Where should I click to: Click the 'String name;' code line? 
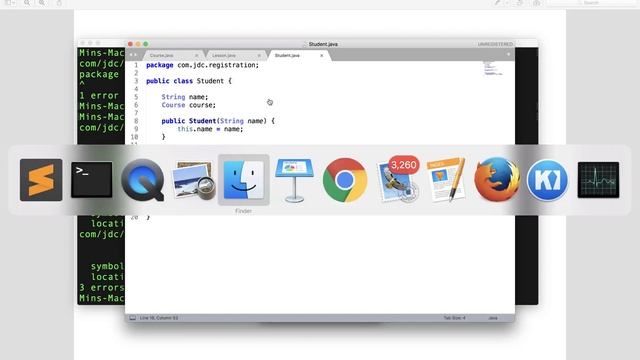point(184,97)
